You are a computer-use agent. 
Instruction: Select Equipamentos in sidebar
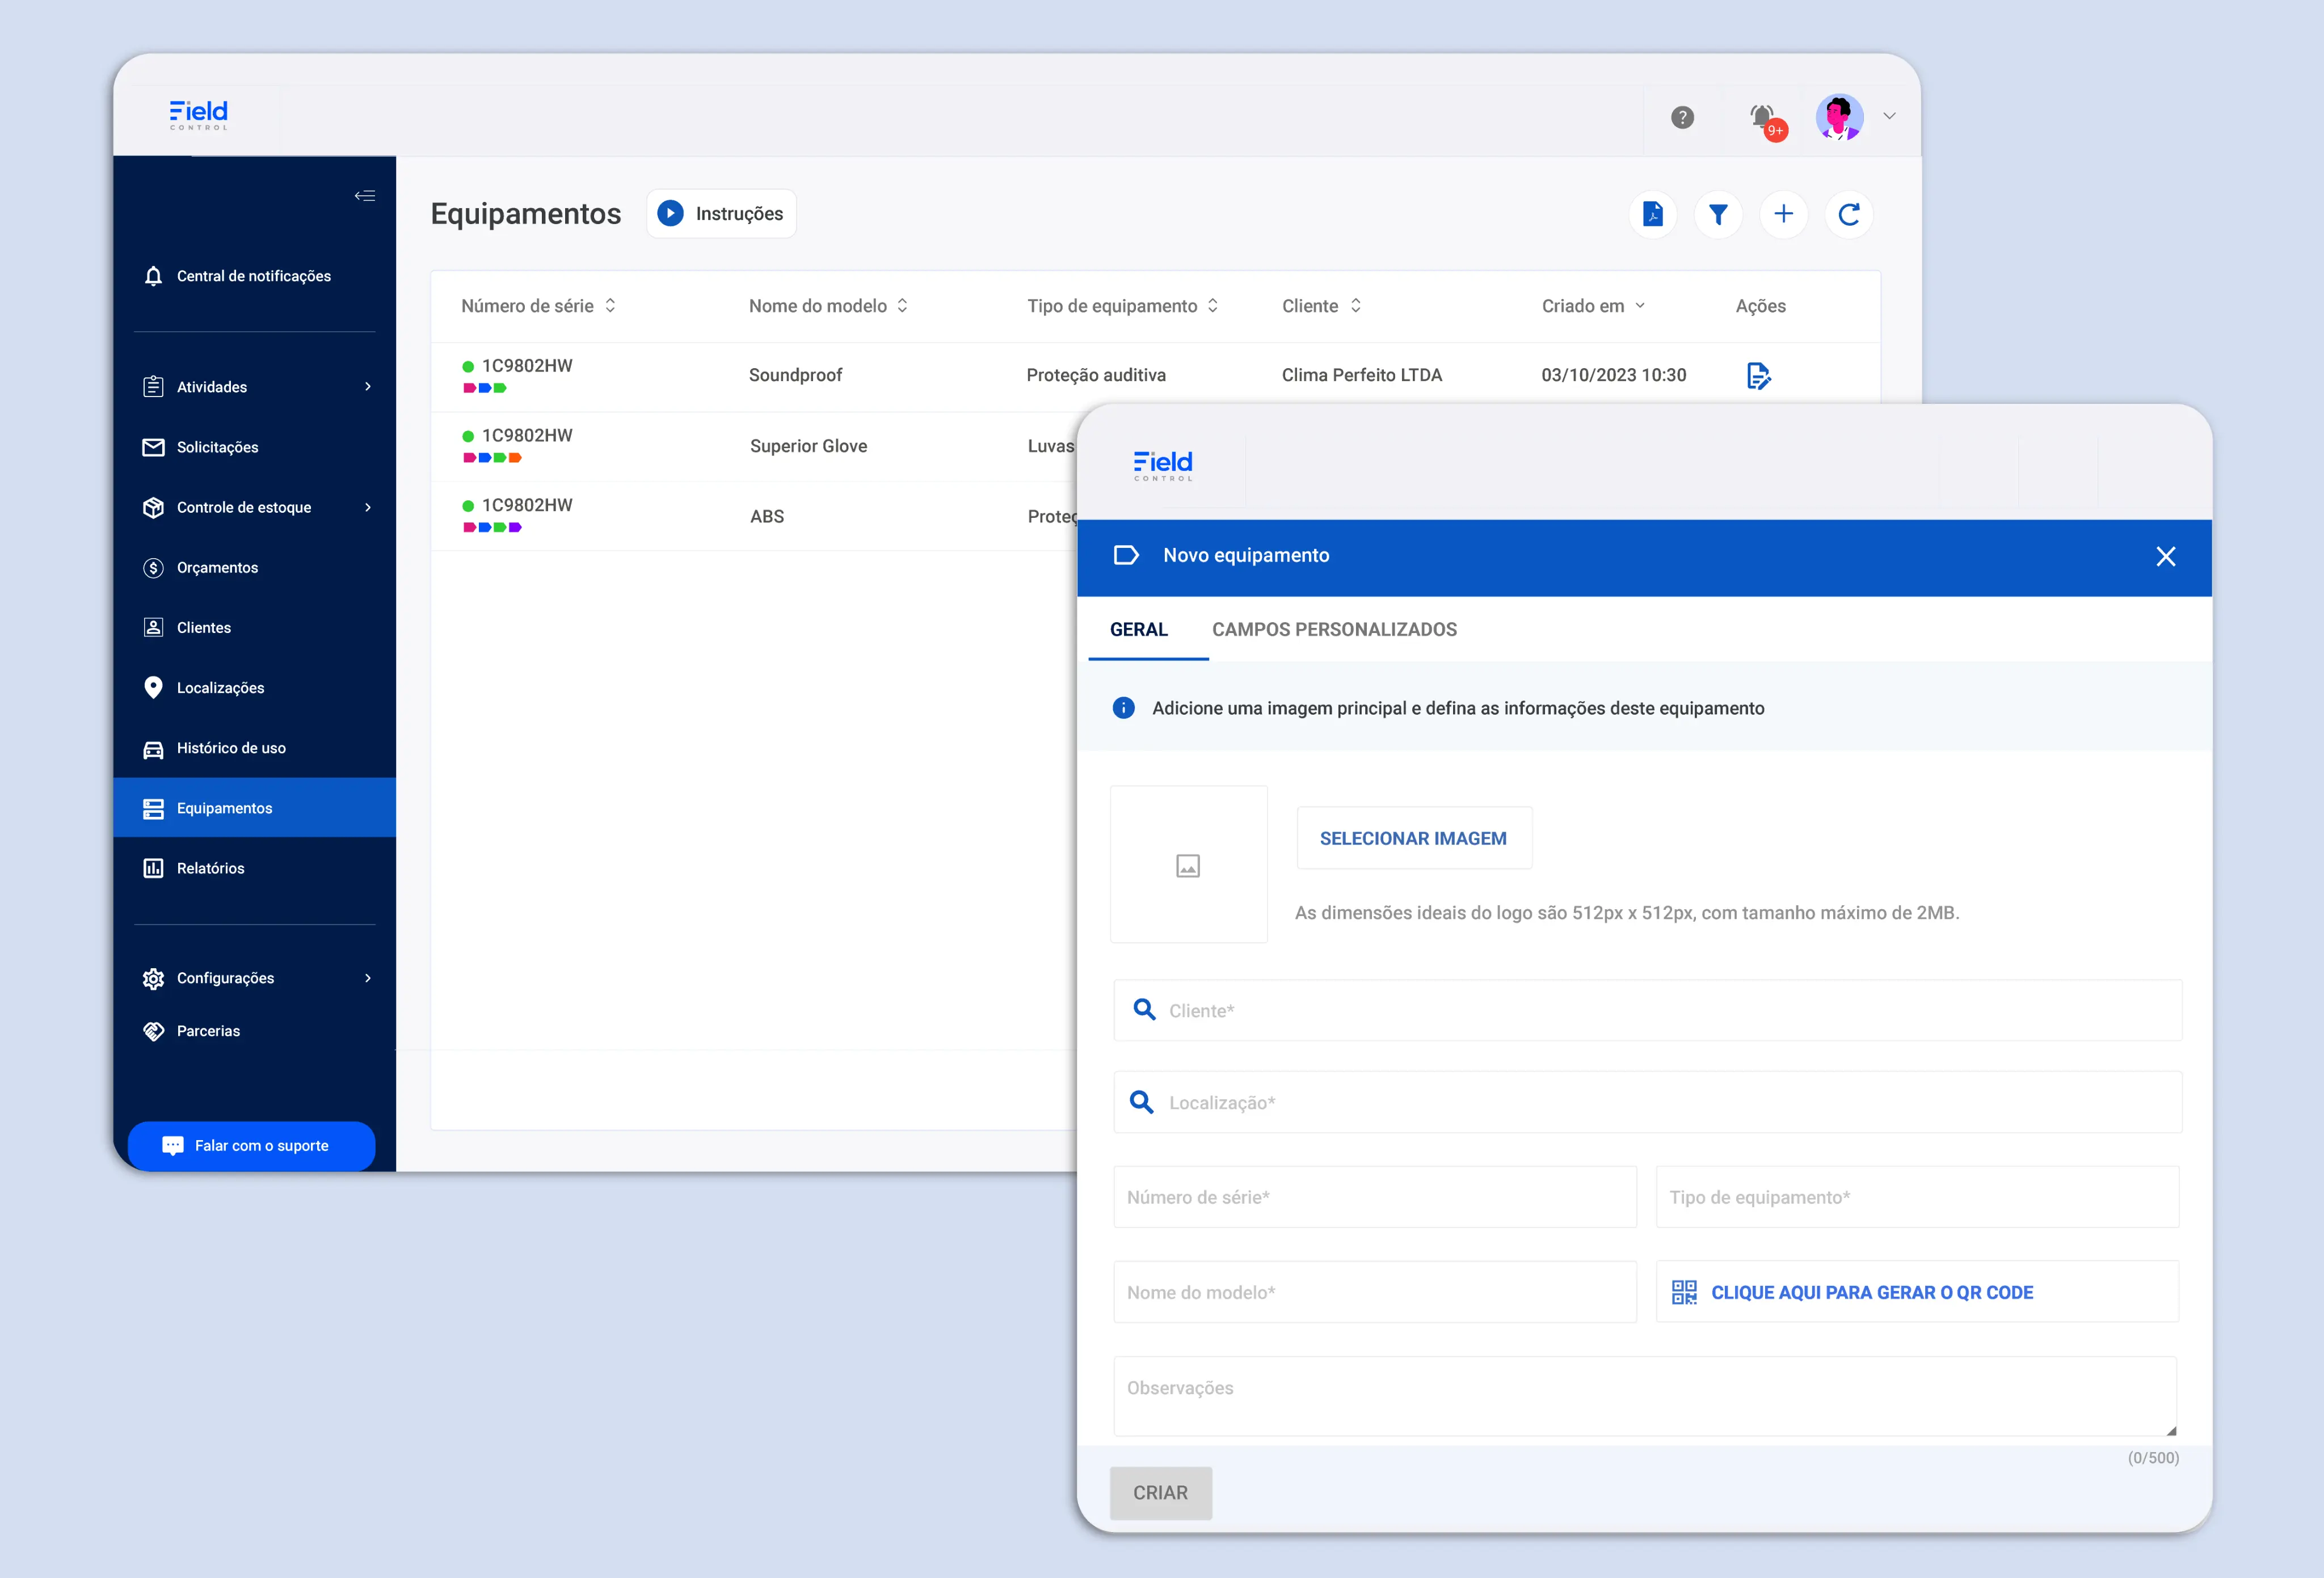tap(254, 808)
